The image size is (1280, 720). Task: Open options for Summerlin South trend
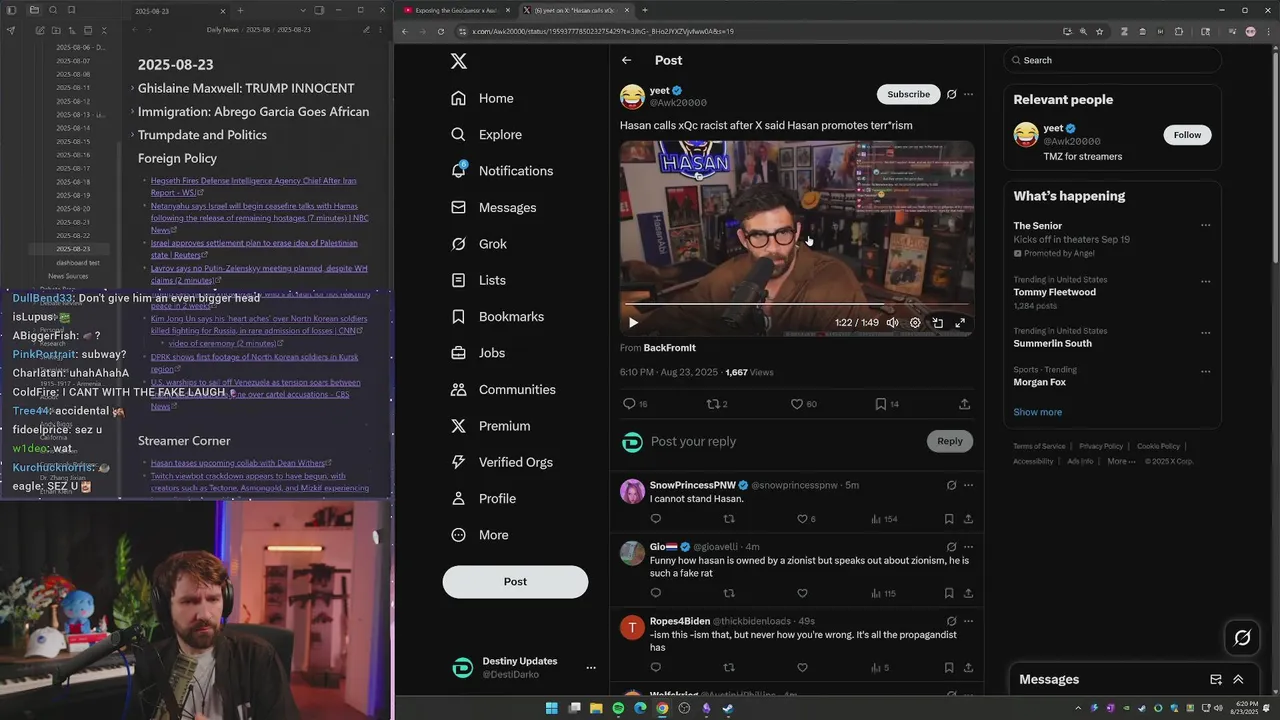point(1205,332)
